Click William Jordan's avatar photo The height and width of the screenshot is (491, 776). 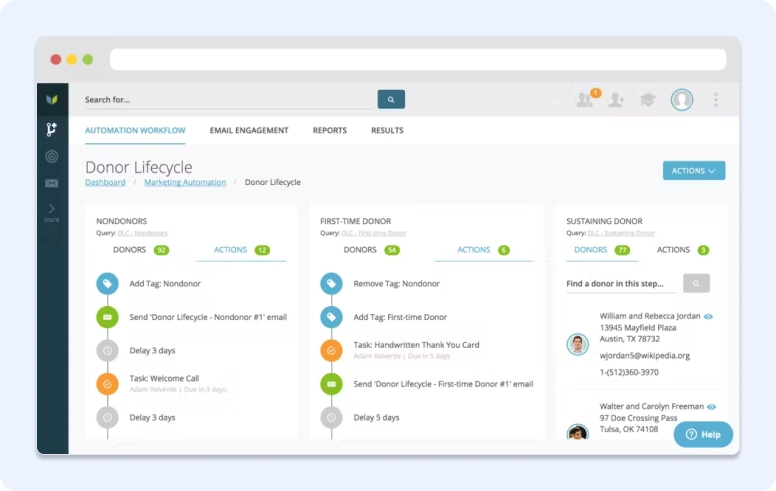pyautogui.click(x=578, y=344)
